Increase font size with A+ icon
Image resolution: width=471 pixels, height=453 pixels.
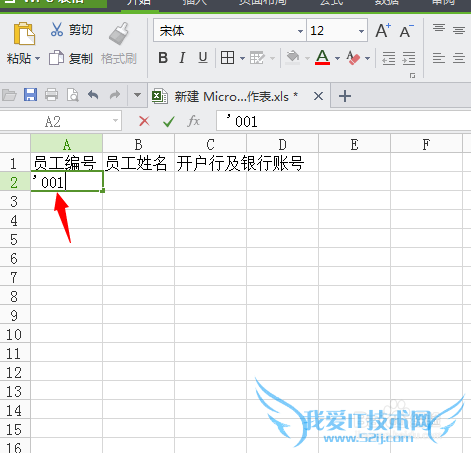(383, 31)
